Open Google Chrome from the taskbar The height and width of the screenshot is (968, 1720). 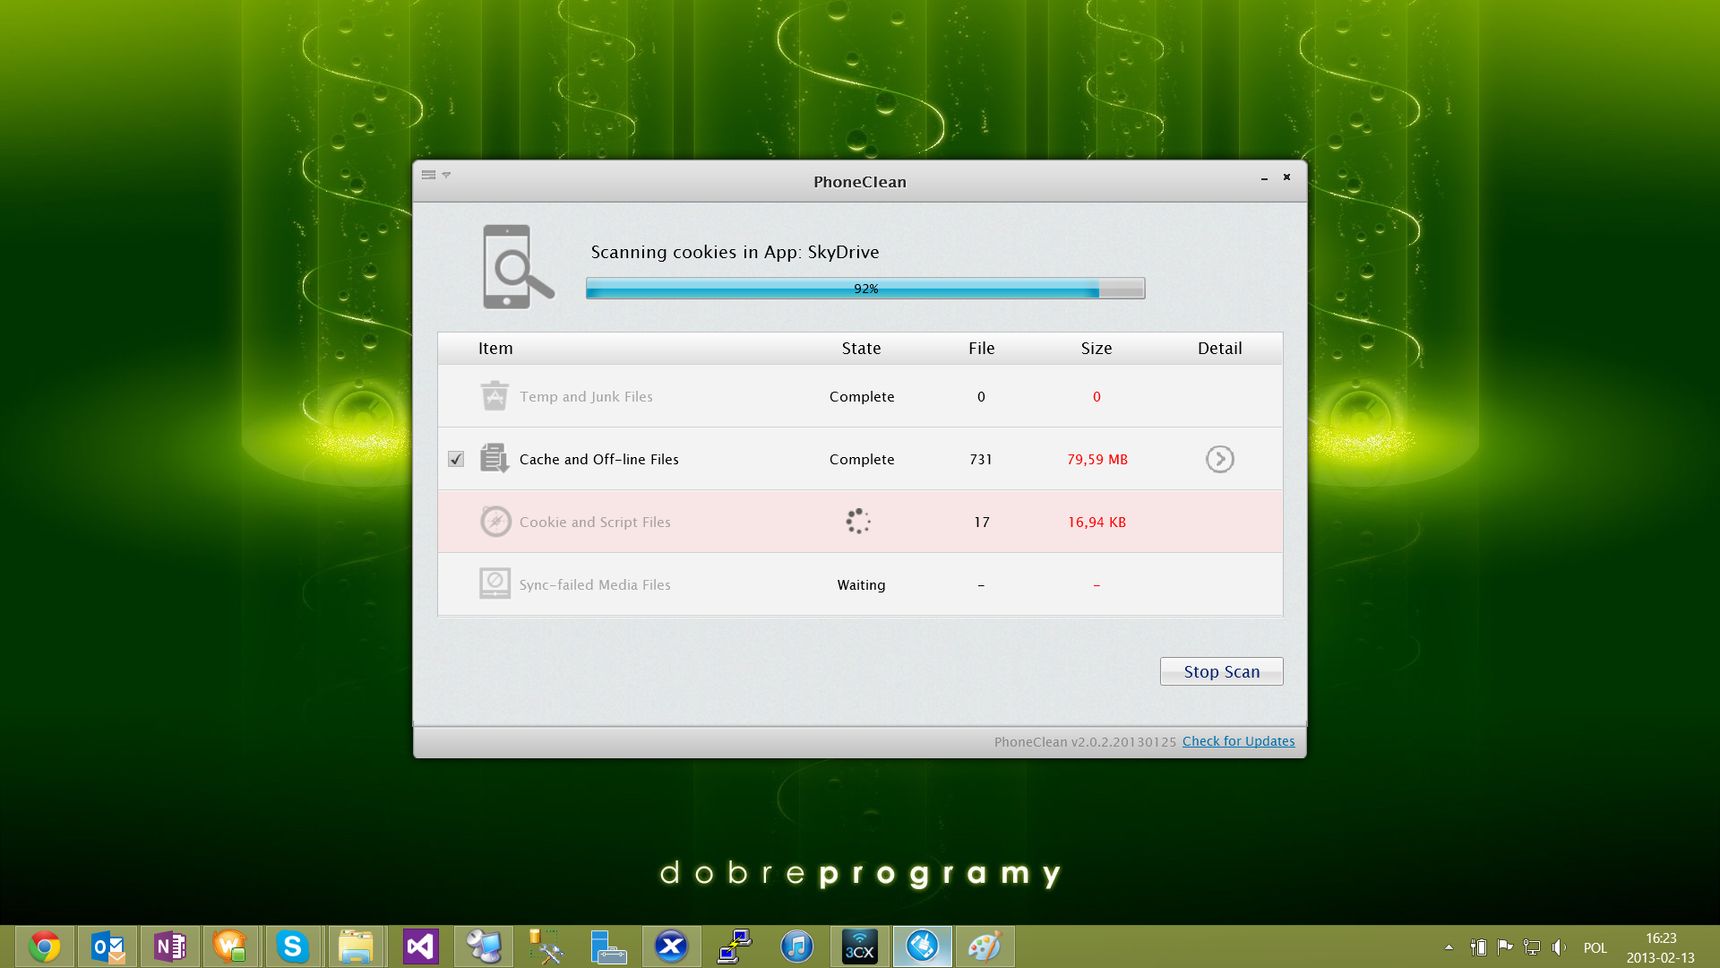[44, 946]
